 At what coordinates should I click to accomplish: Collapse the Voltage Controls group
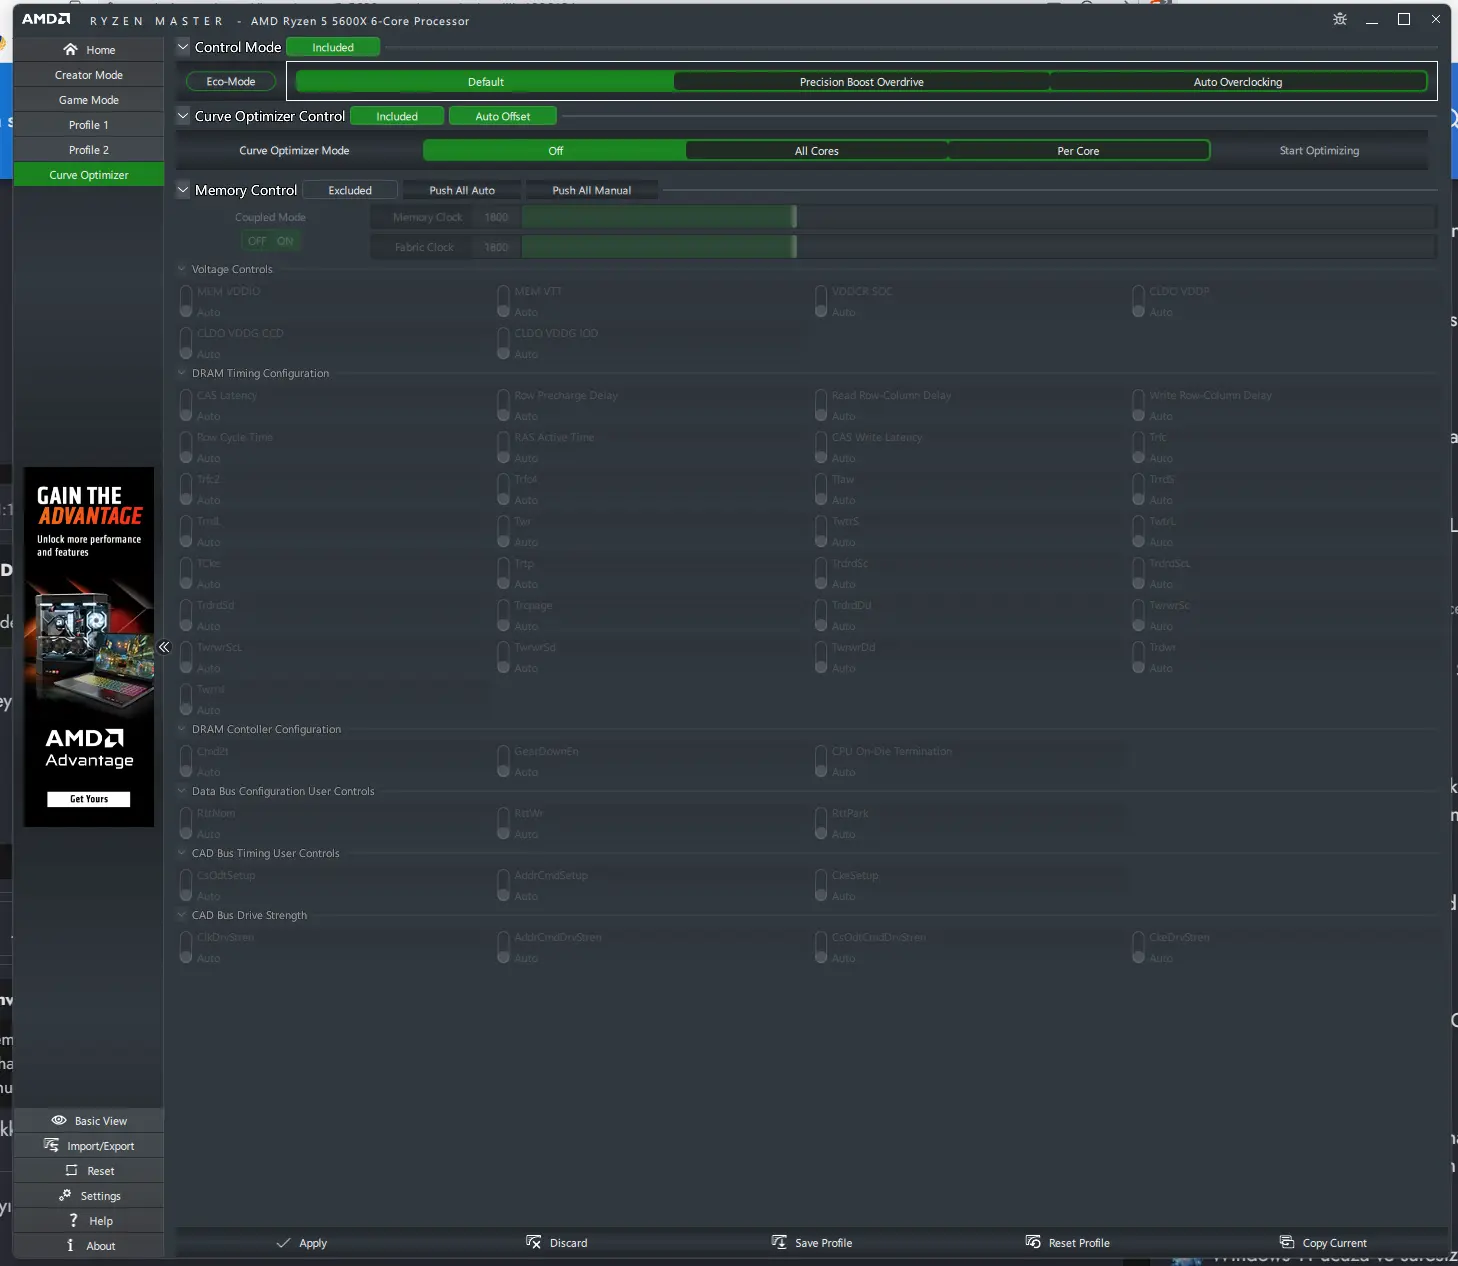coord(182,269)
